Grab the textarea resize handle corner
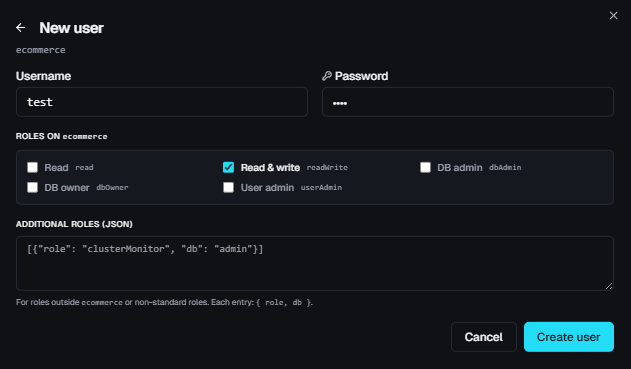The image size is (631, 369). [609, 286]
